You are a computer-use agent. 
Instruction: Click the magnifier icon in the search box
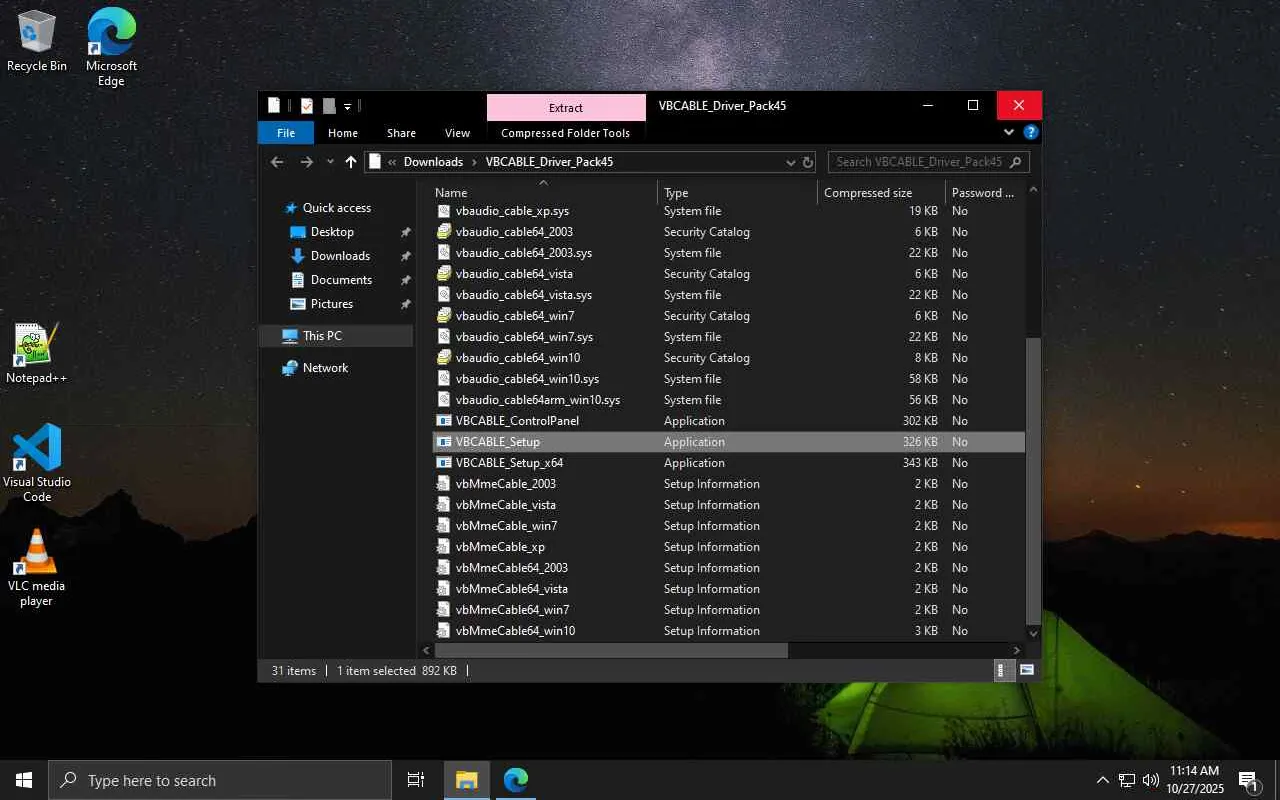click(x=1016, y=162)
